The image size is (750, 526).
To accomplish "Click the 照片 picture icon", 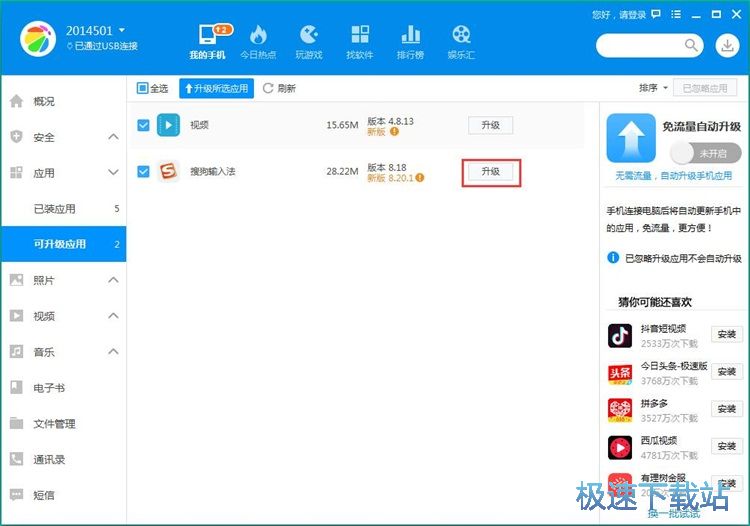I will (16, 280).
